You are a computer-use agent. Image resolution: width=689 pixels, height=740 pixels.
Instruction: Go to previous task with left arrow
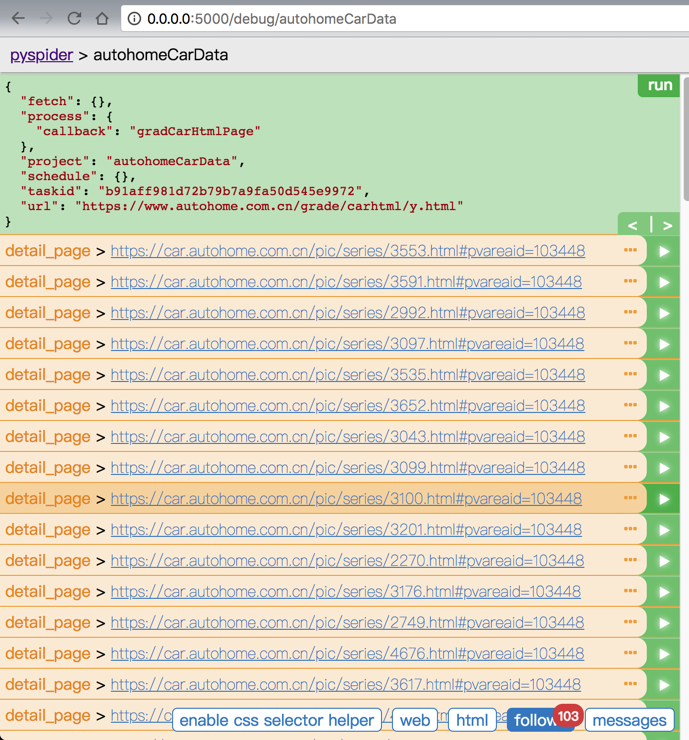(633, 225)
